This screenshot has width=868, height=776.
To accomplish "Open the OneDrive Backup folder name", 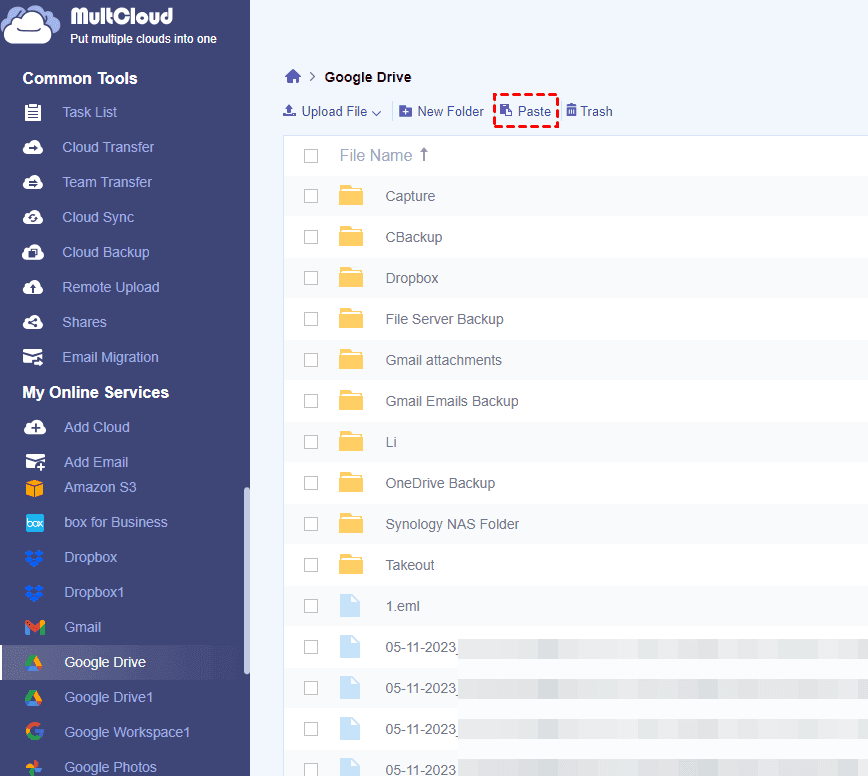I will click(440, 483).
